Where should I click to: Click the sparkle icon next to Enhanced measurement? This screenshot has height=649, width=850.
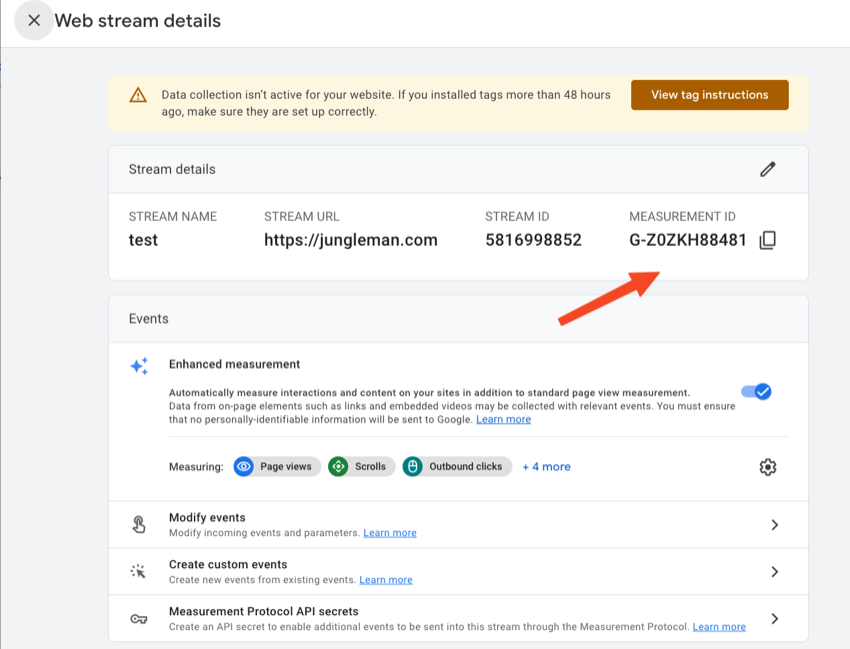[138, 366]
